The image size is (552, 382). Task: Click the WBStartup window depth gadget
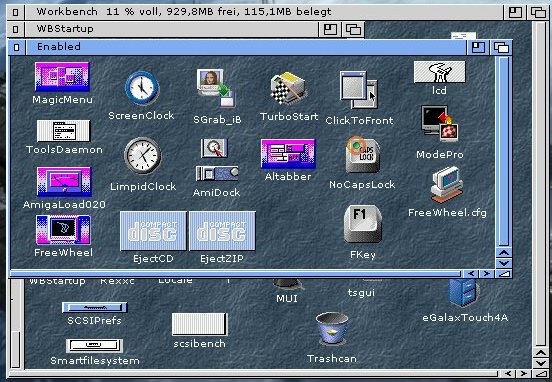pyautogui.click(x=353, y=29)
